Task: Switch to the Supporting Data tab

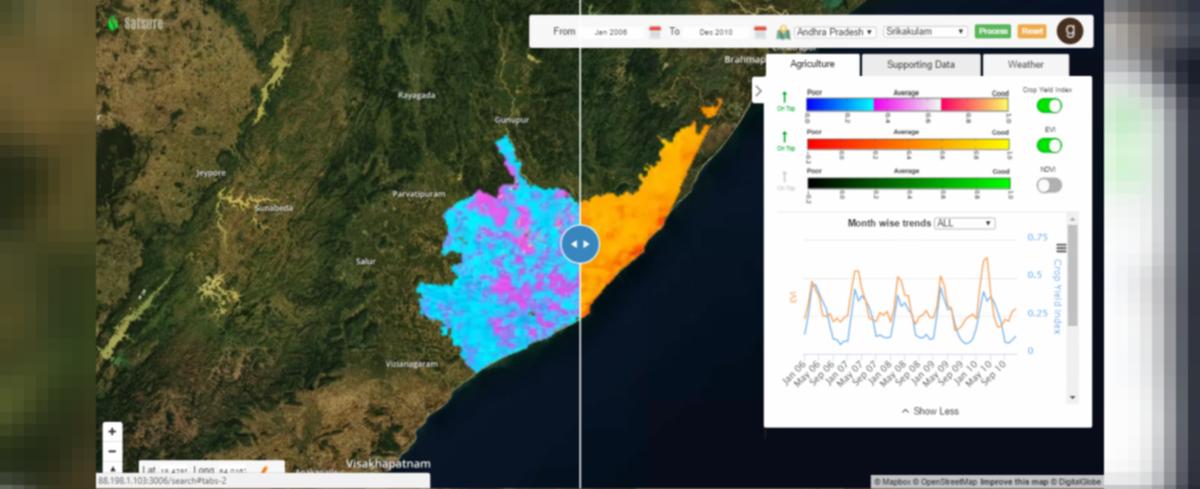Action: 921,65
